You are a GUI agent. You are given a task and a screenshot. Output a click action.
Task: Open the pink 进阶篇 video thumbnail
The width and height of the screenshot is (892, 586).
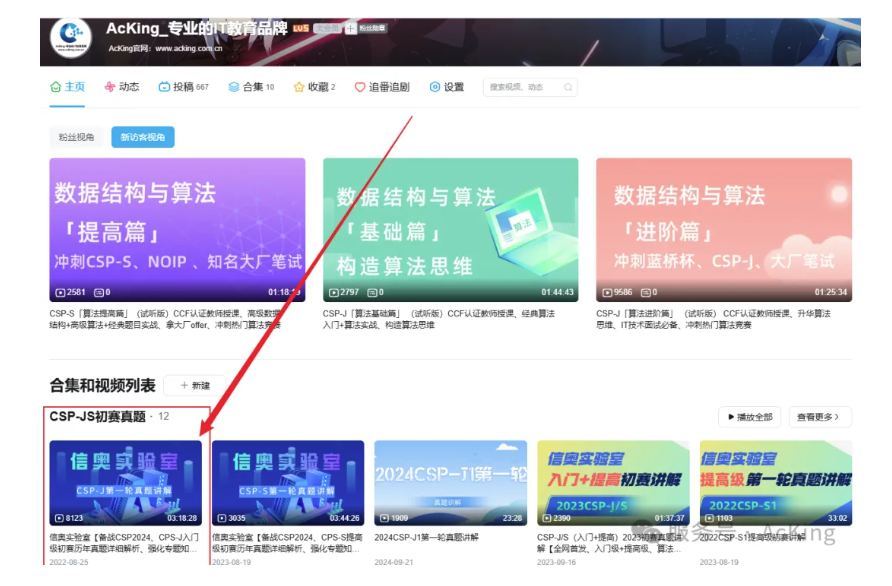click(x=724, y=230)
